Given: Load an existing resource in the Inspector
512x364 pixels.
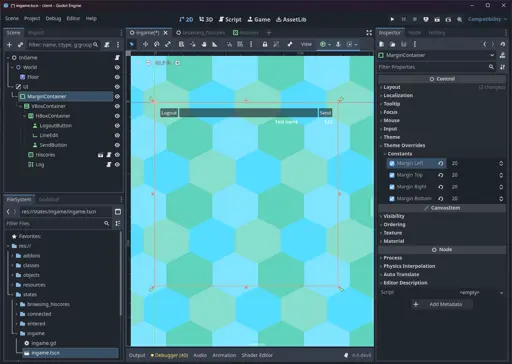Looking at the screenshot, I should 393,44.
